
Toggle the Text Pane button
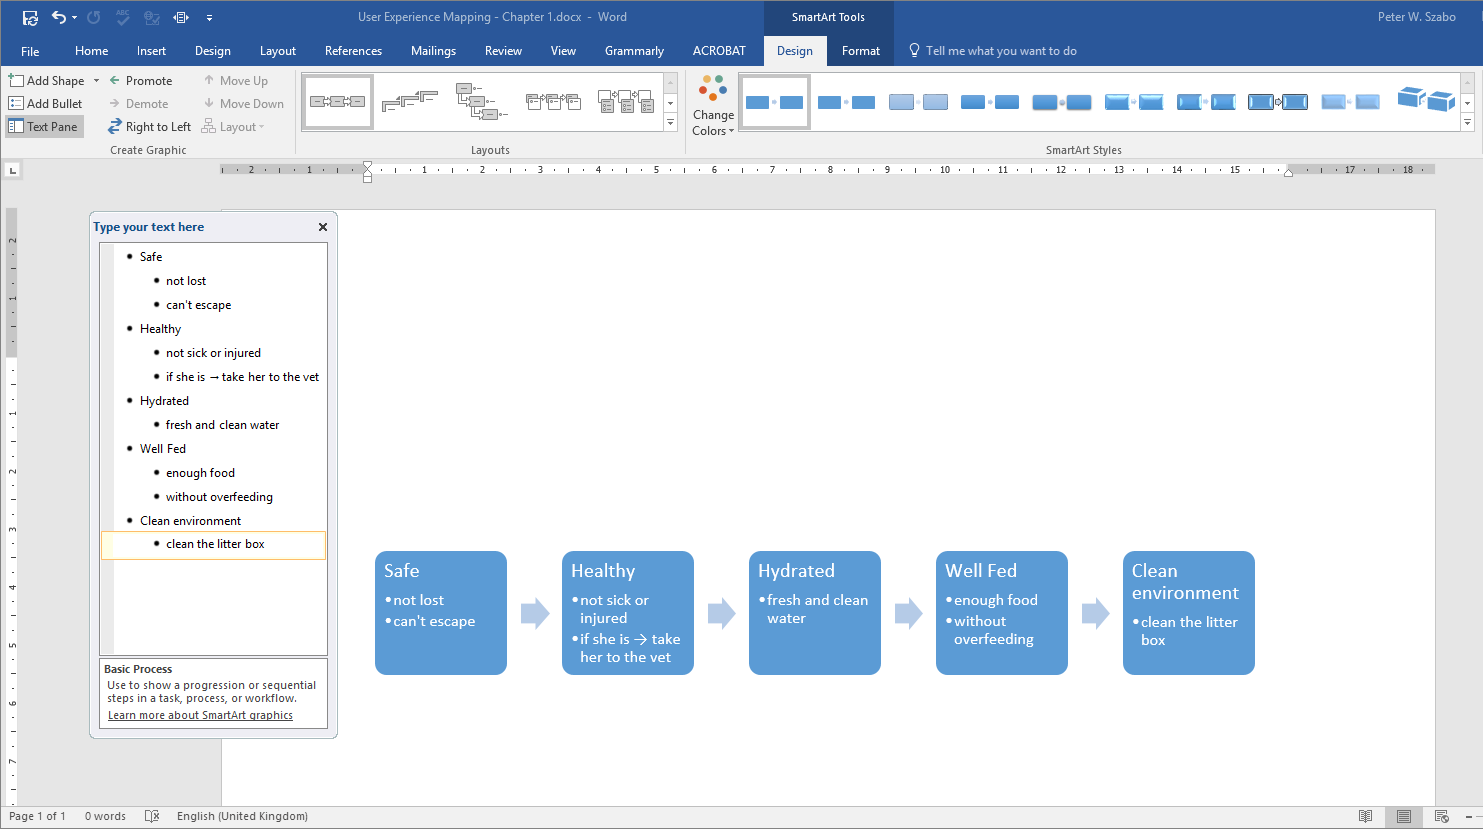point(44,127)
